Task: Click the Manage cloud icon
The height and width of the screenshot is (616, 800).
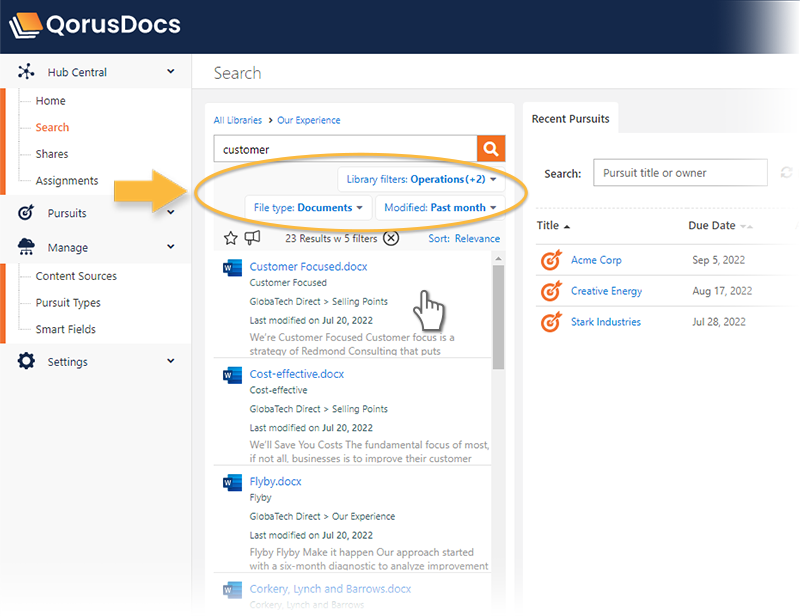Action: point(26,247)
